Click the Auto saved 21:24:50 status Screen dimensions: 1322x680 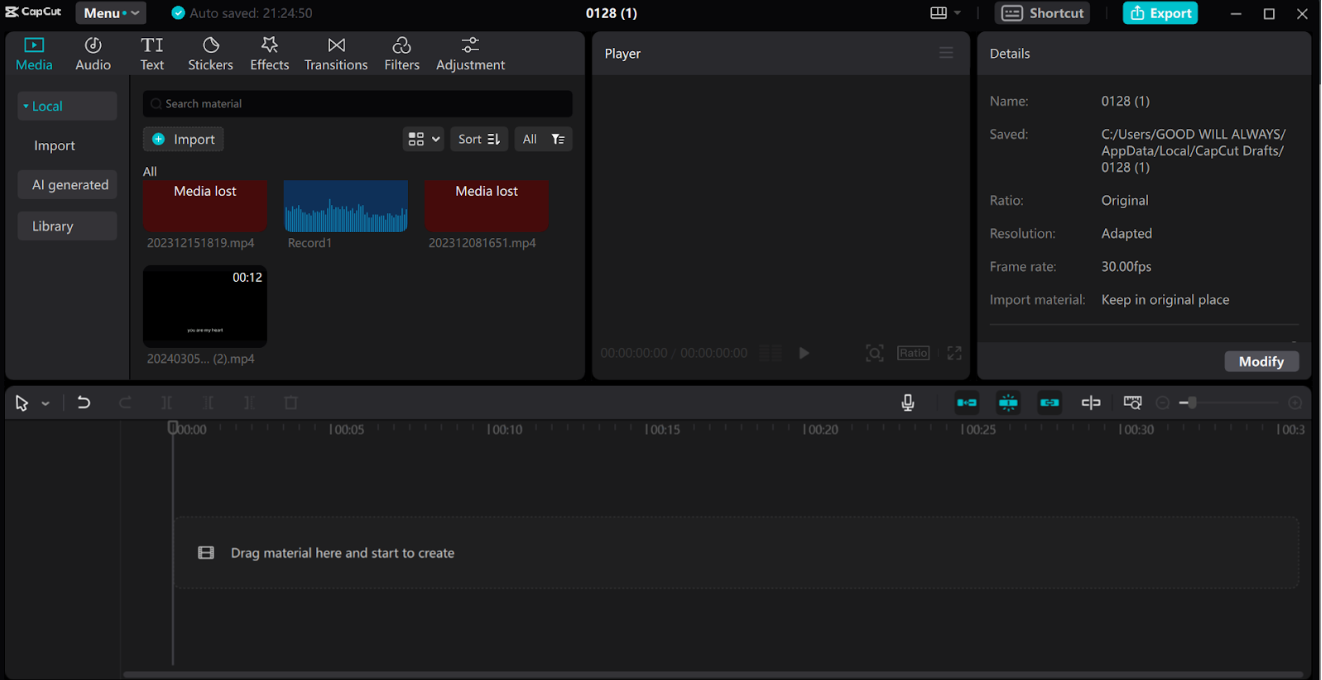tap(242, 13)
